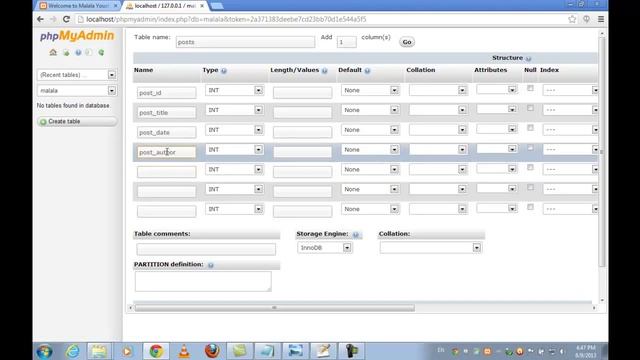Toggle Null checkbox for post_id row
The height and width of the screenshot is (360, 640).
tap(530, 88)
